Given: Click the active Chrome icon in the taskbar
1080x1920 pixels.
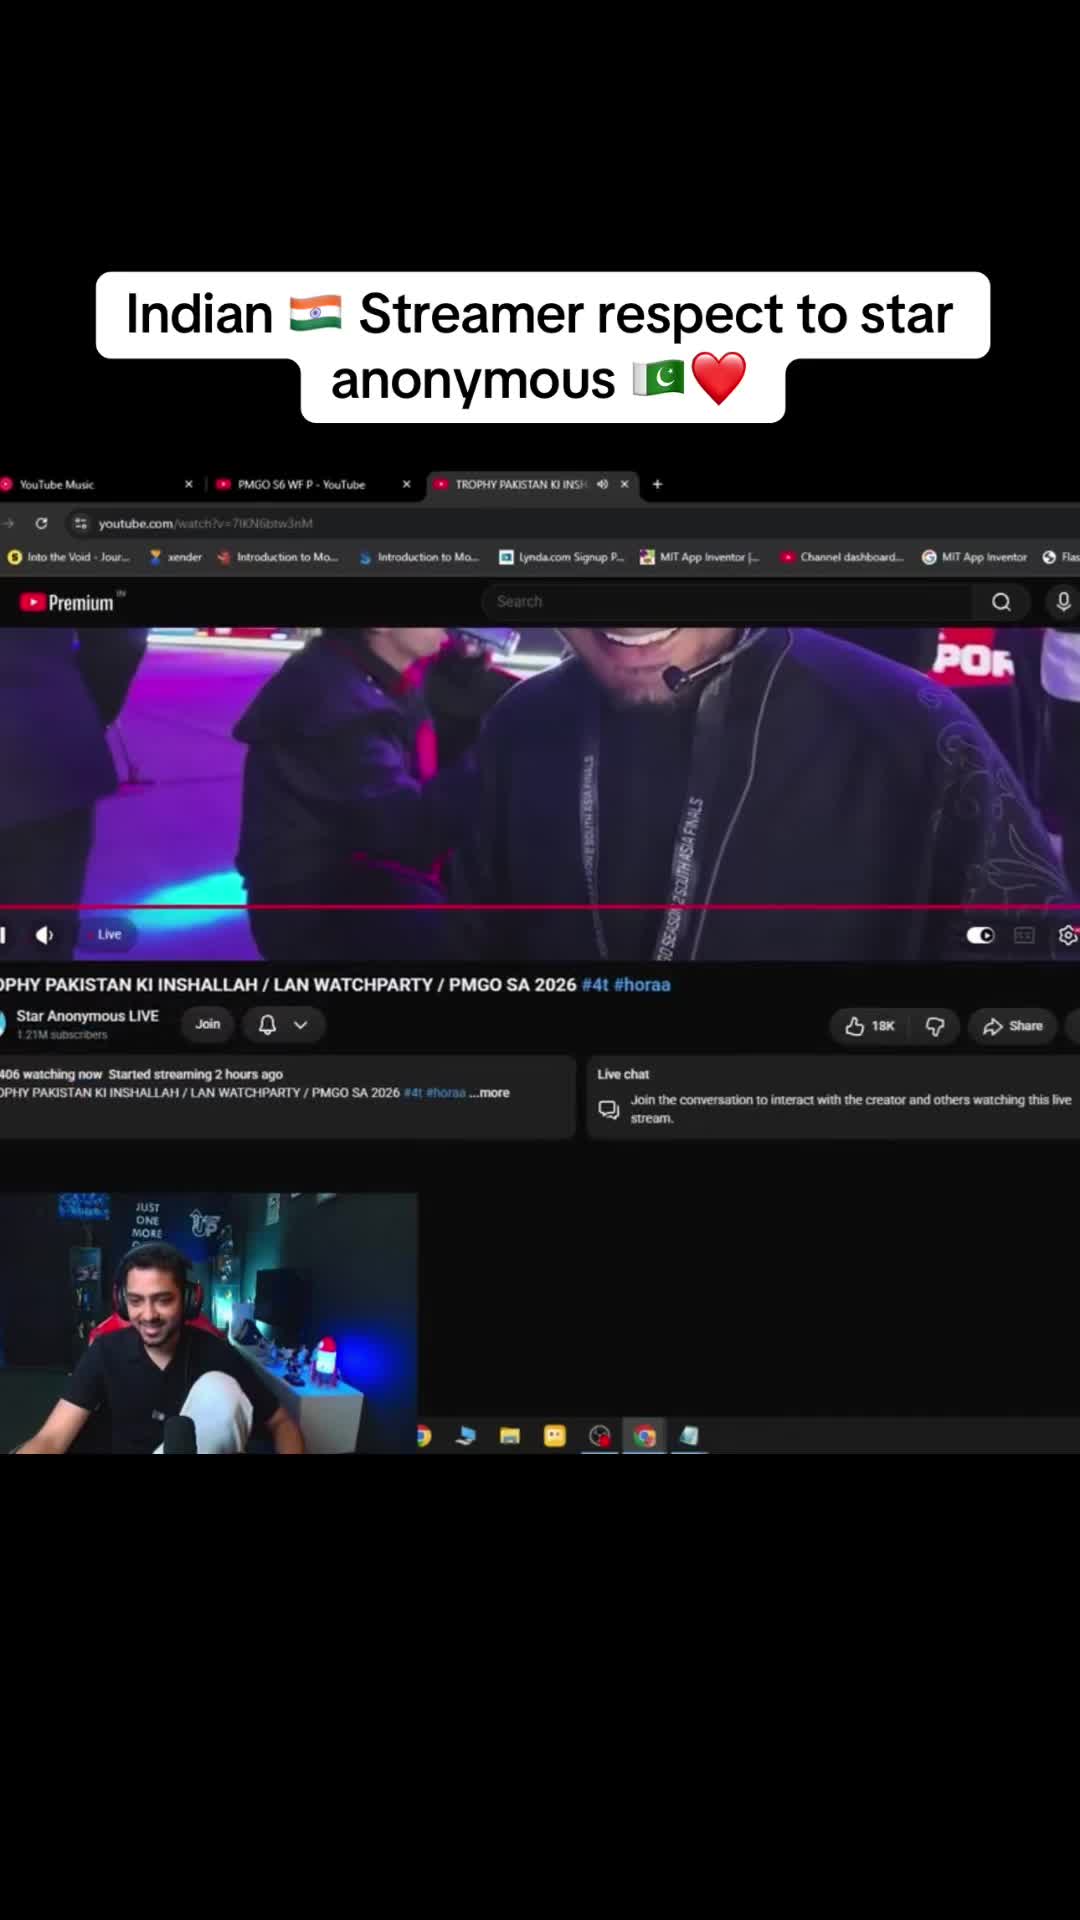Looking at the screenshot, I should click(645, 1437).
